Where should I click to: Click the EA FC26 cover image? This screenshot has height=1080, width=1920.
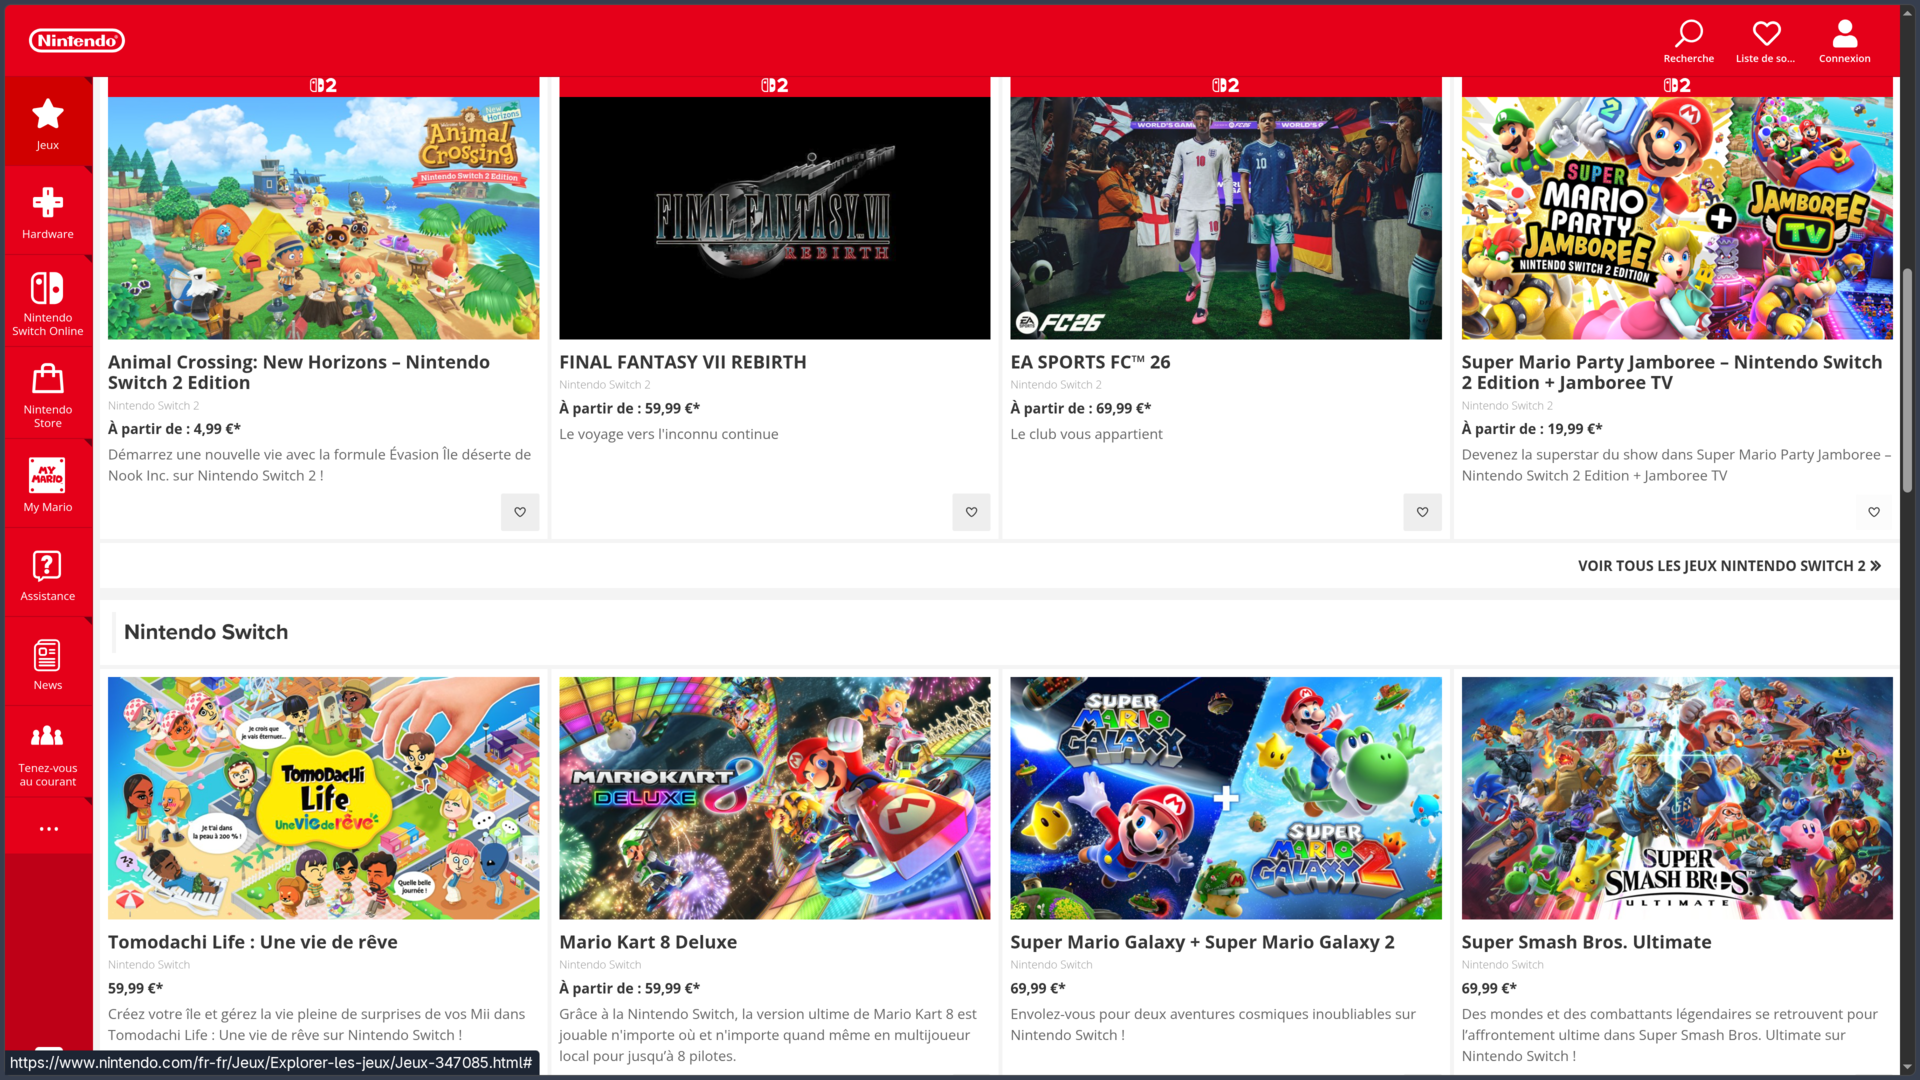(x=1225, y=218)
